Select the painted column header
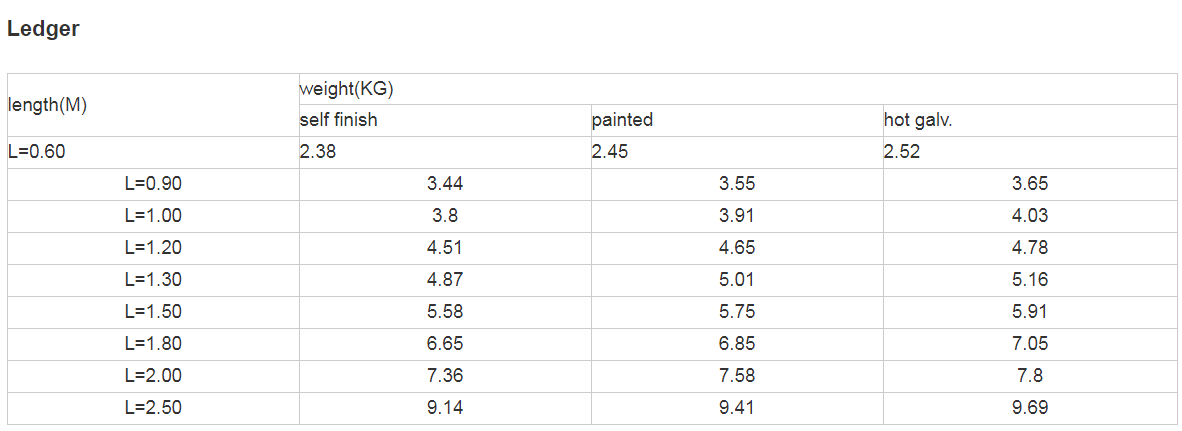The width and height of the screenshot is (1182, 431). pos(737,121)
